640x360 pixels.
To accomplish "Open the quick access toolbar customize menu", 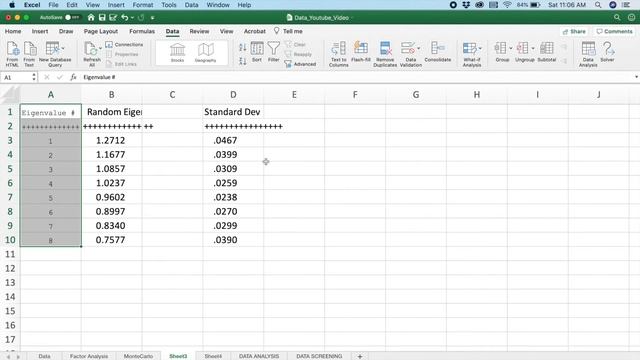I will pos(152,18).
